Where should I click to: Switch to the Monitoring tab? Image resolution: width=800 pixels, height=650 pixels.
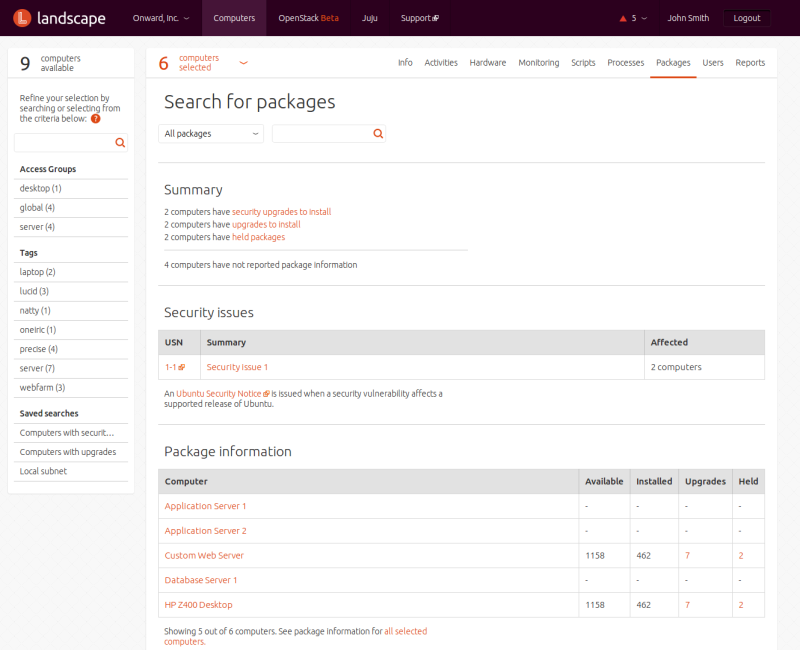(x=538, y=62)
